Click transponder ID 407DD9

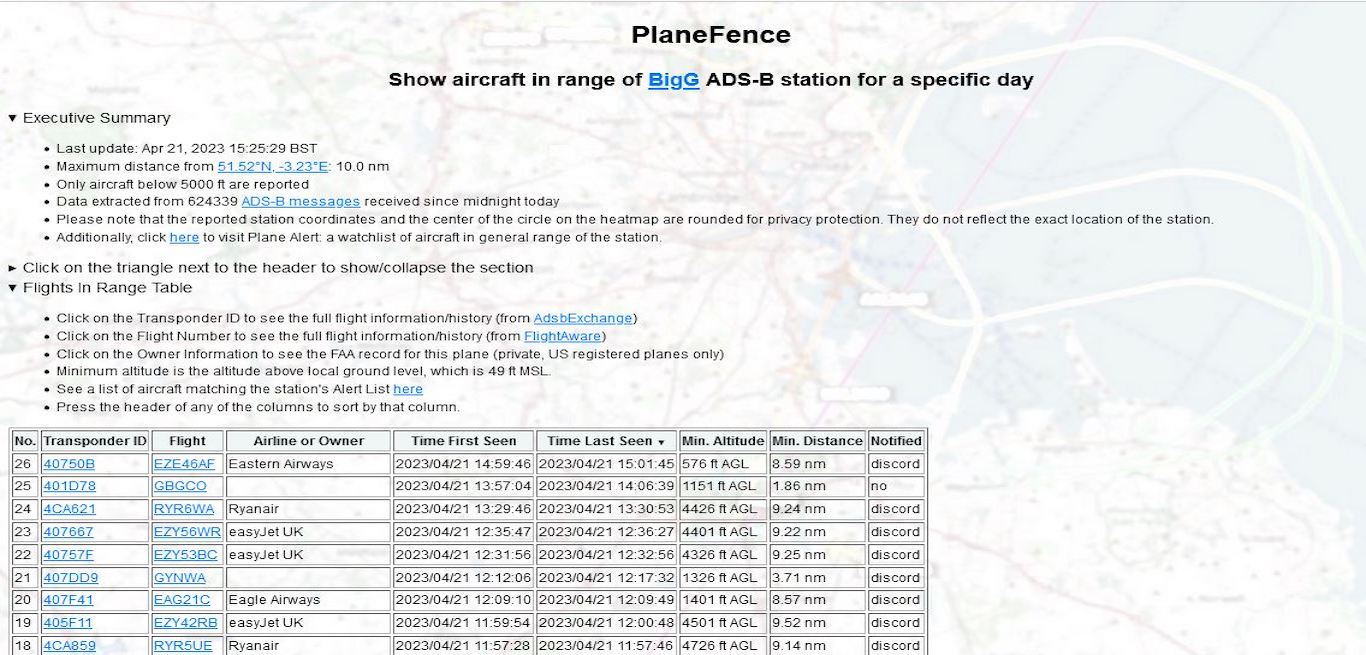(x=70, y=578)
